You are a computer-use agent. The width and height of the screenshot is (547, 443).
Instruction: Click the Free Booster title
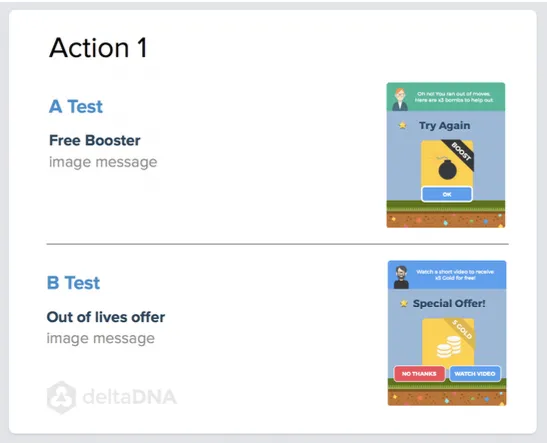[95, 140]
